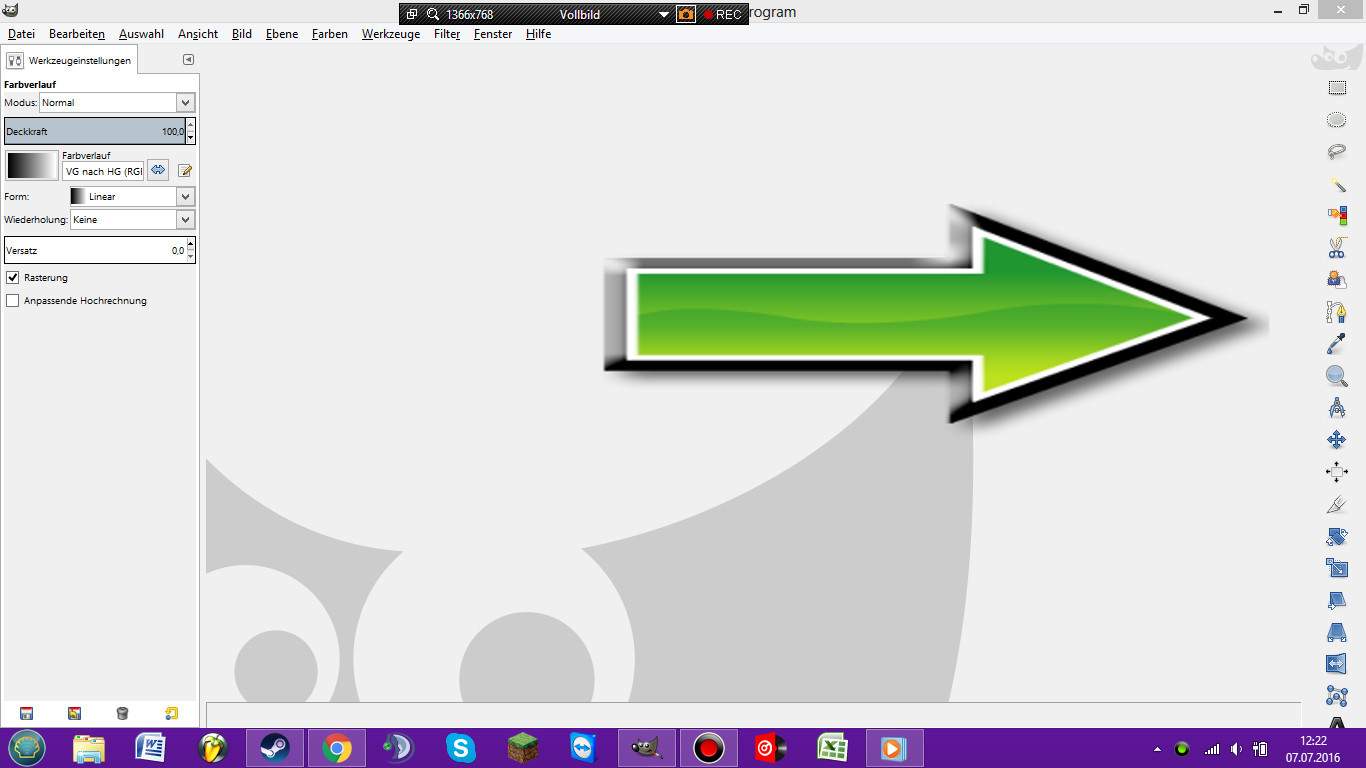
Task: Select the Zoom magnifier tool
Action: [1336, 376]
